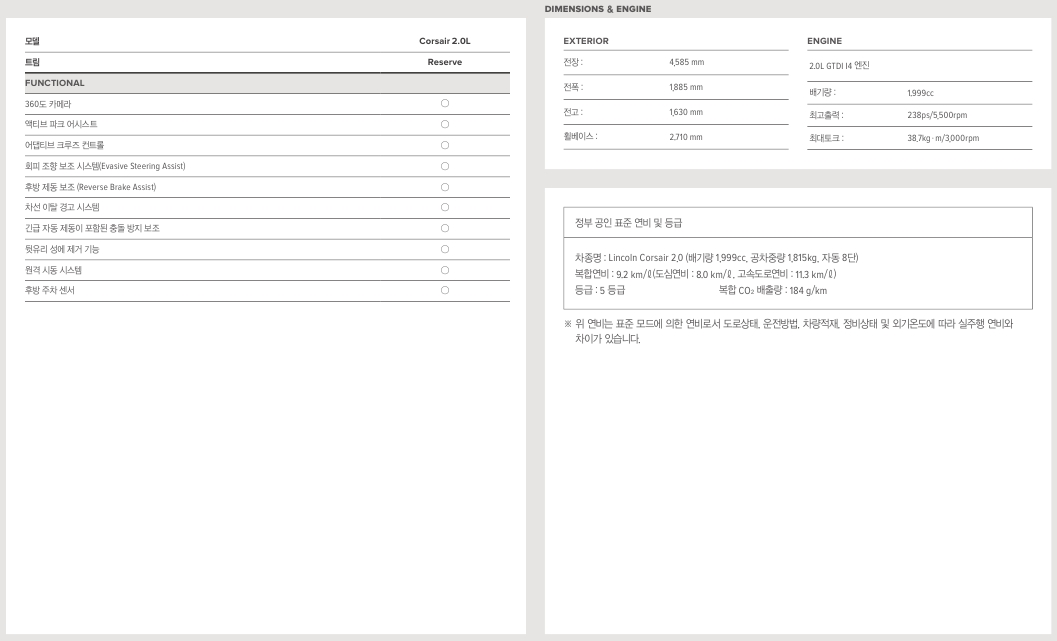Click the '등급 : 5 등급' text
Image resolution: width=1057 pixels, height=641 pixels.
pyautogui.click(x=600, y=291)
